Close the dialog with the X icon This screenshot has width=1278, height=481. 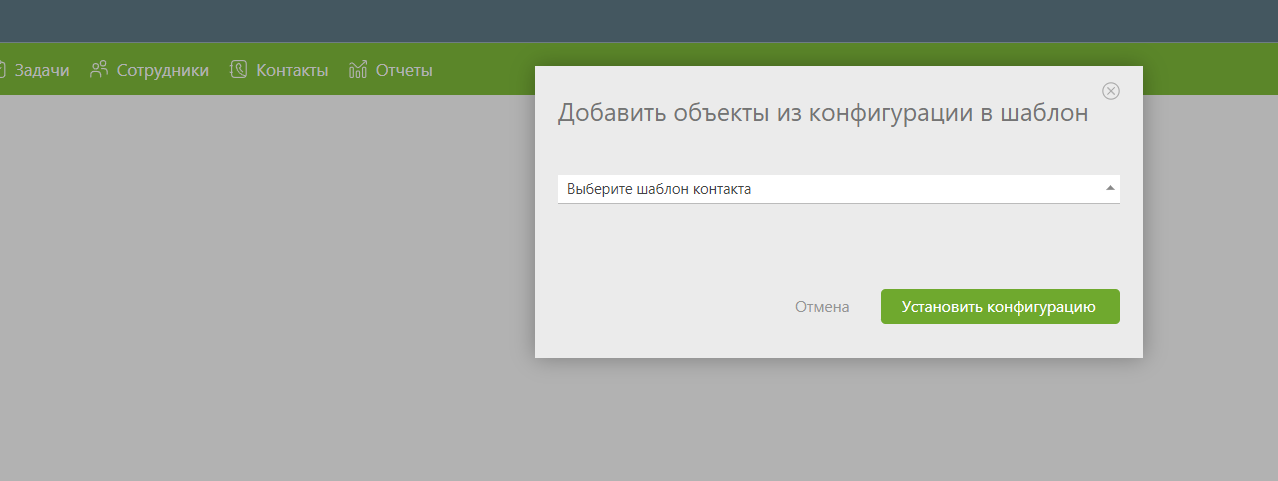(x=1110, y=91)
